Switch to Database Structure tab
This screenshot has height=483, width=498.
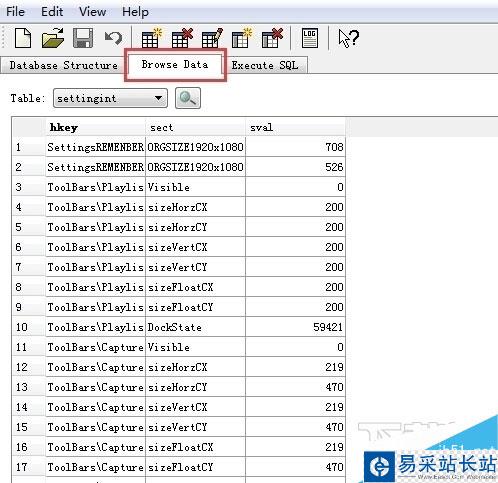63,65
